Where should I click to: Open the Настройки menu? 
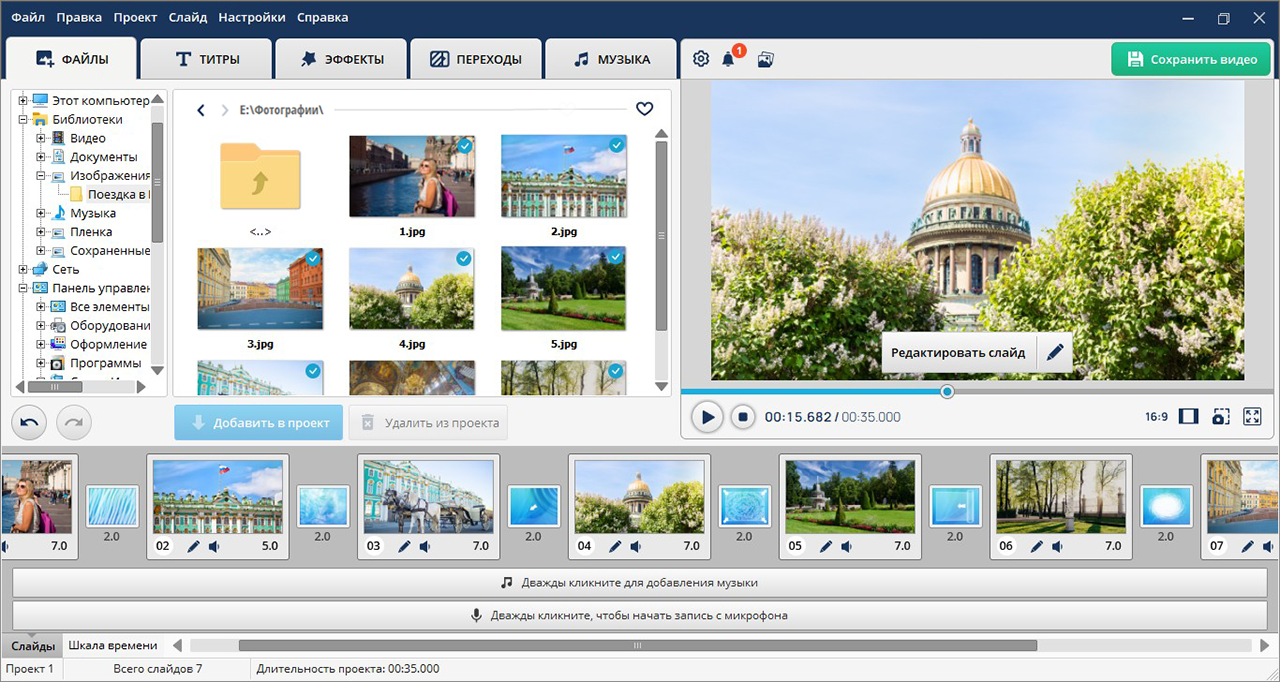point(252,17)
